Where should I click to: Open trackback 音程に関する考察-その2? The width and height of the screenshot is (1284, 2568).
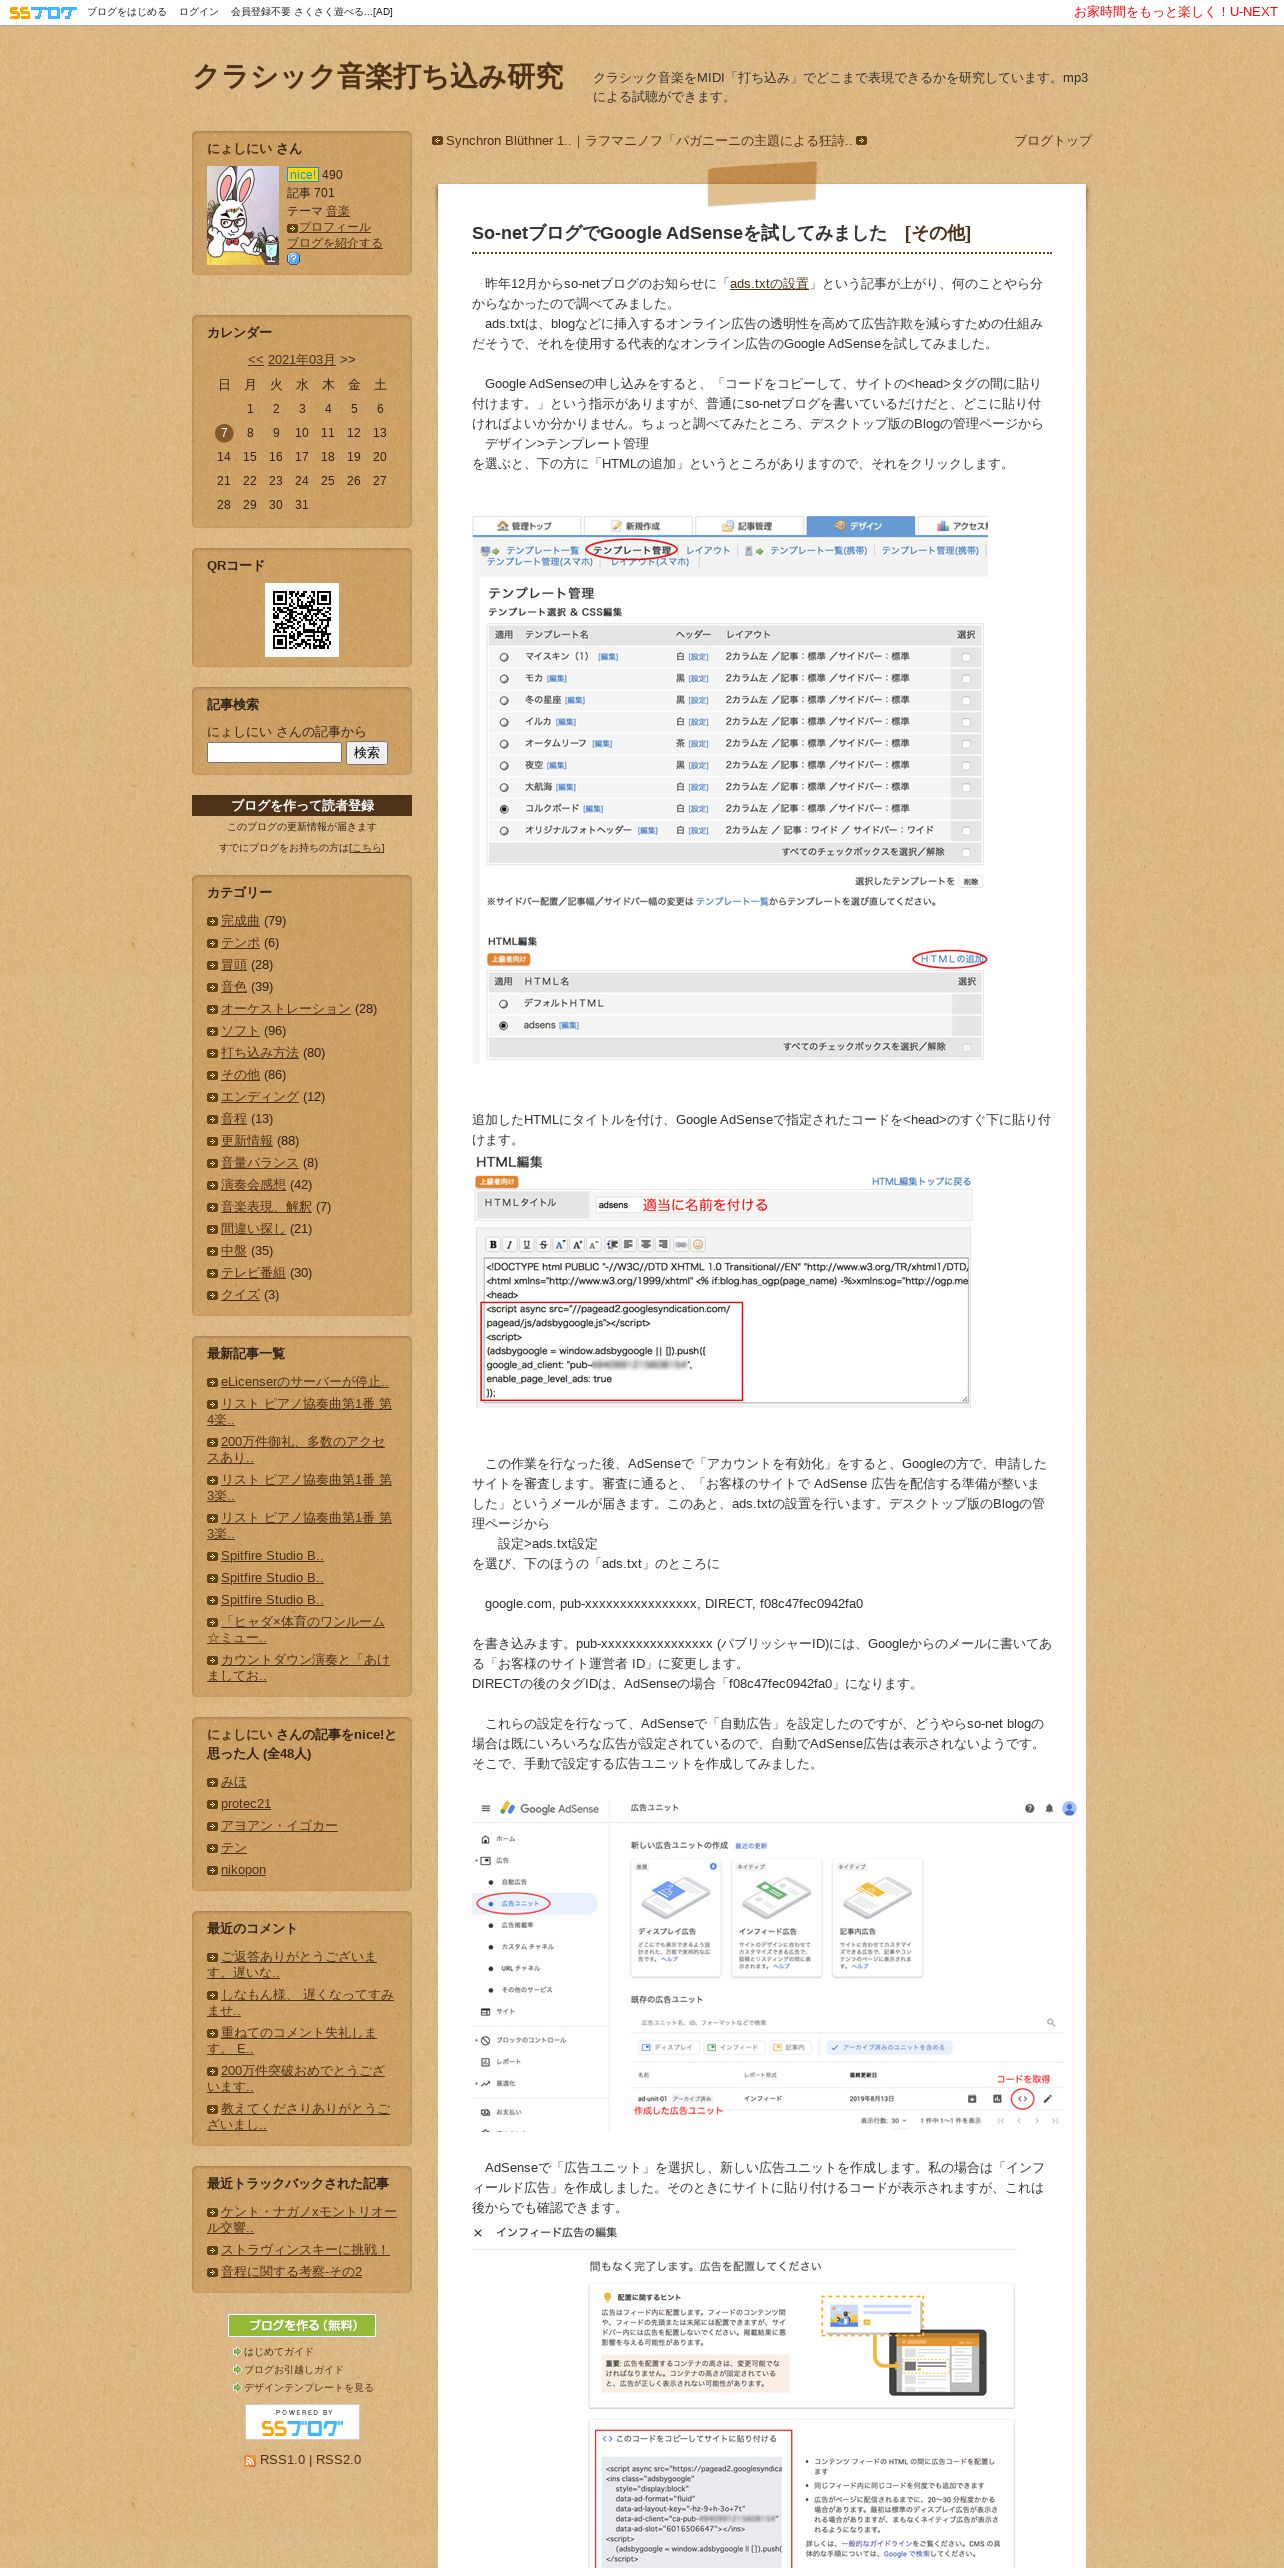[291, 2272]
